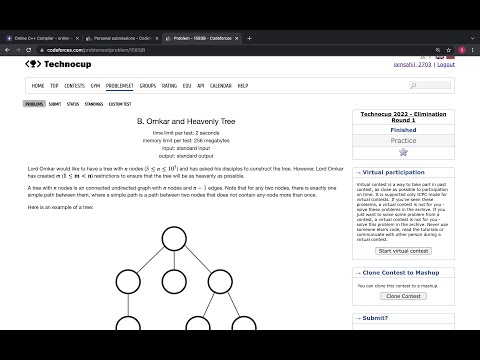The image size is (480, 360).
Task: Click the Clone Contest to Mashup heading
Action: (x=401, y=273)
